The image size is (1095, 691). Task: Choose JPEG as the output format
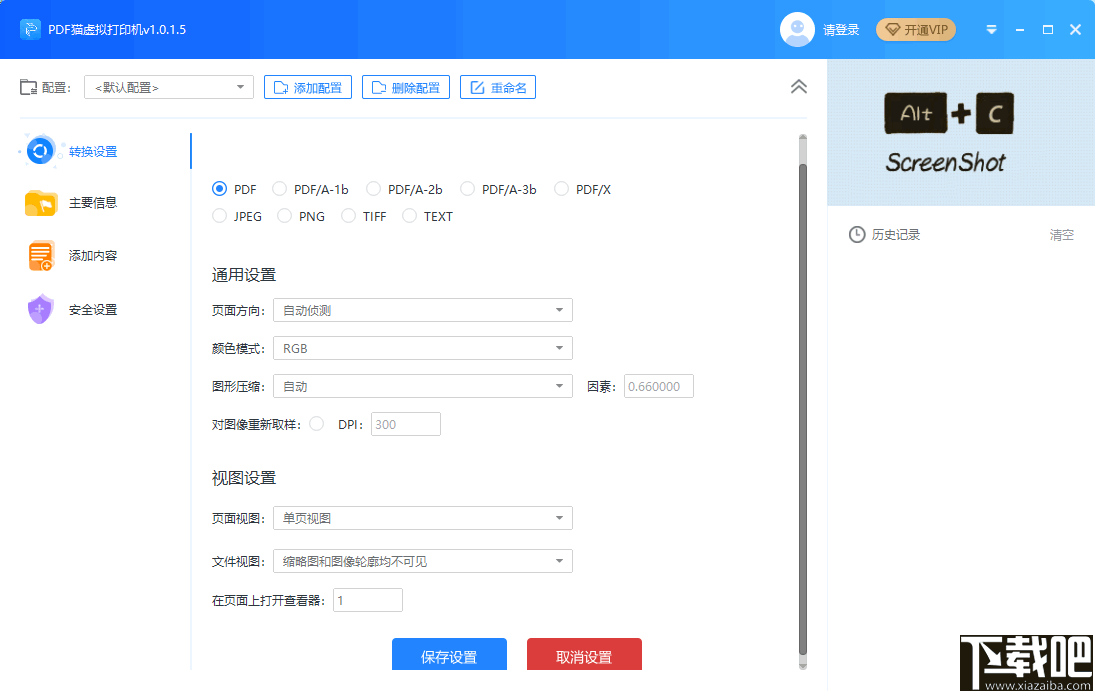[220, 215]
